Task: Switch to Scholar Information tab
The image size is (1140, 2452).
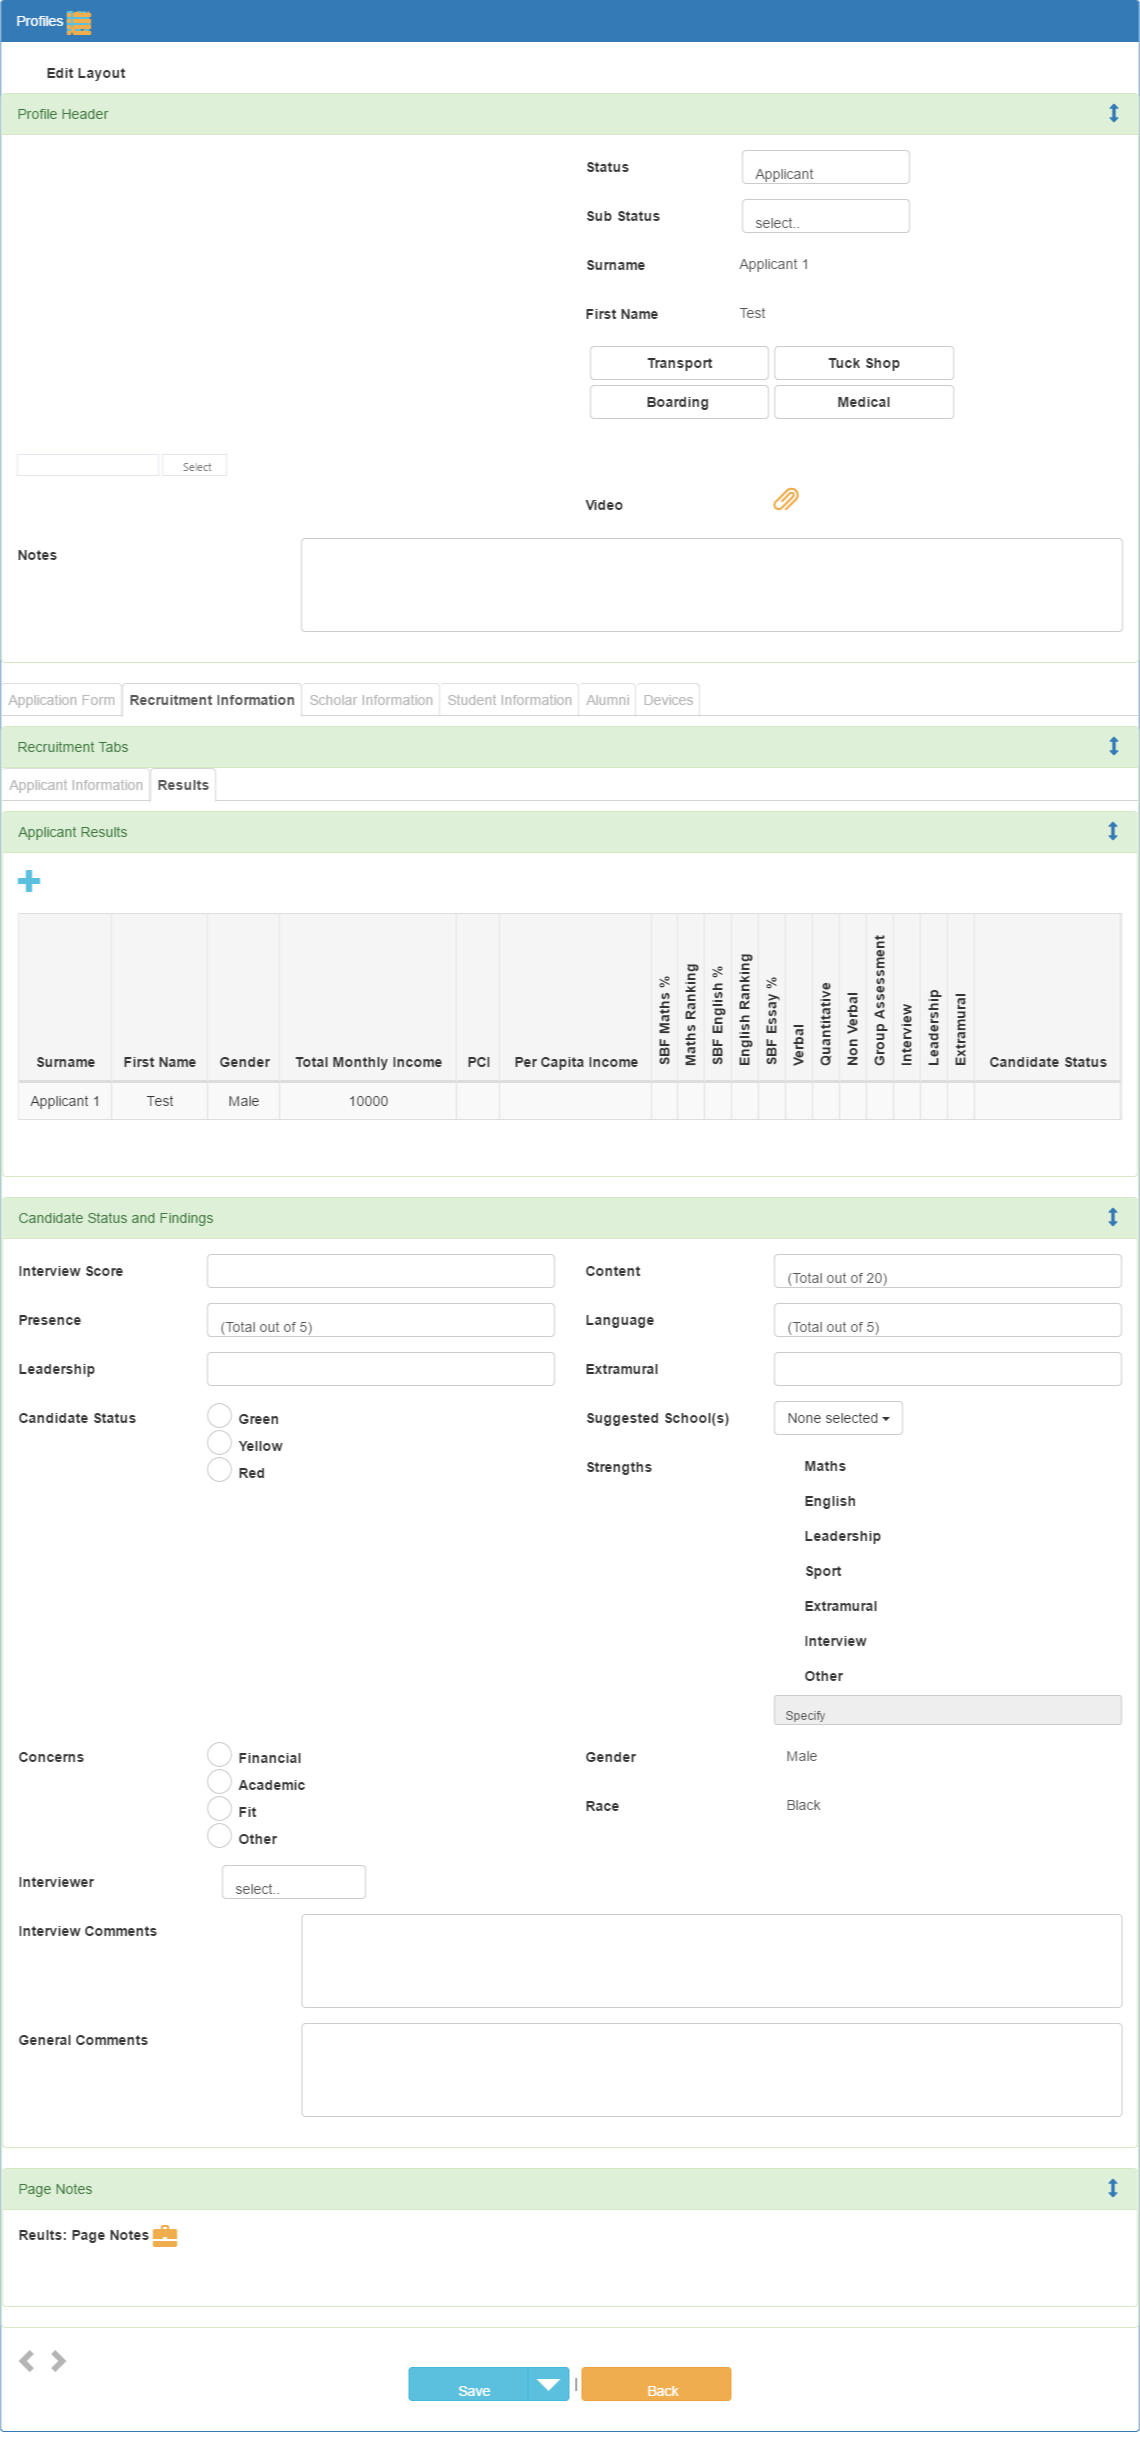Action: 371,700
